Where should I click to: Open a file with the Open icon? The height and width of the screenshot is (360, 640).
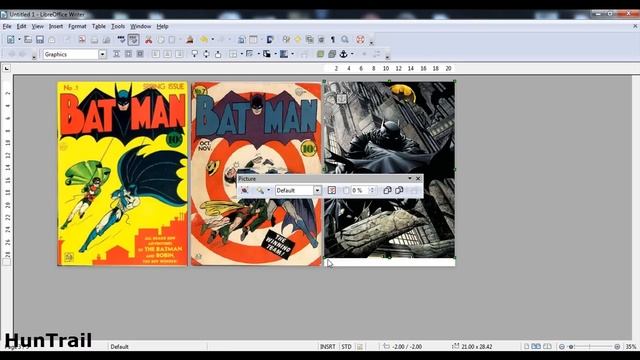click(28, 40)
